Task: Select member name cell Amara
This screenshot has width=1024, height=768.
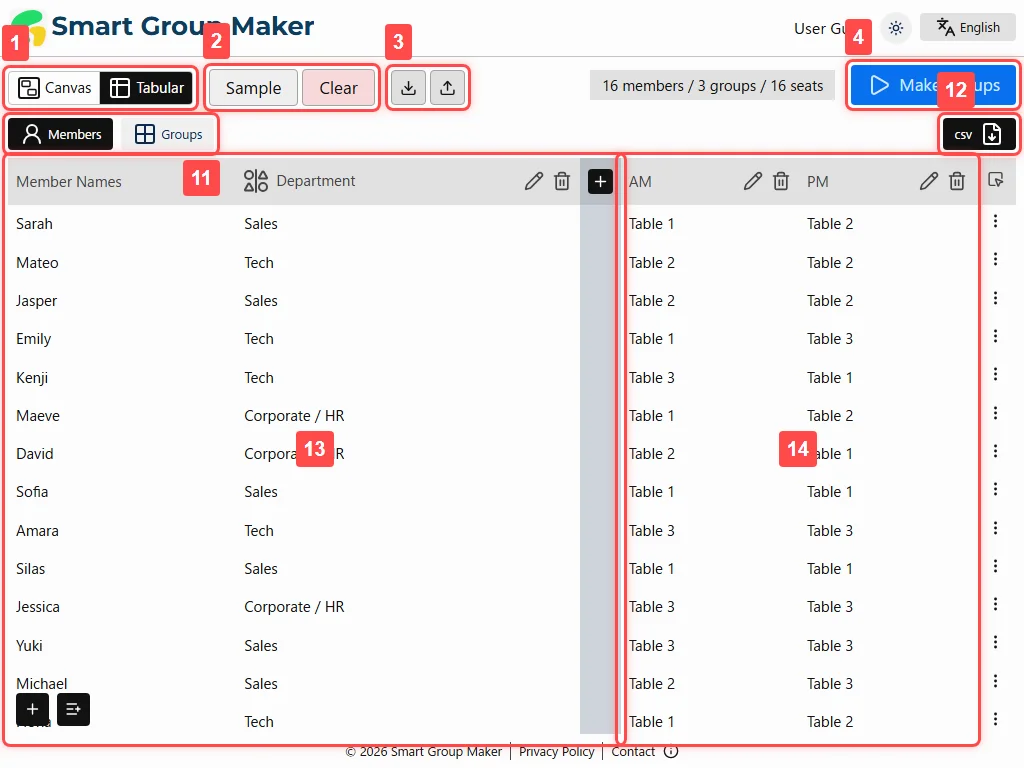Action: pyautogui.click(x=37, y=531)
